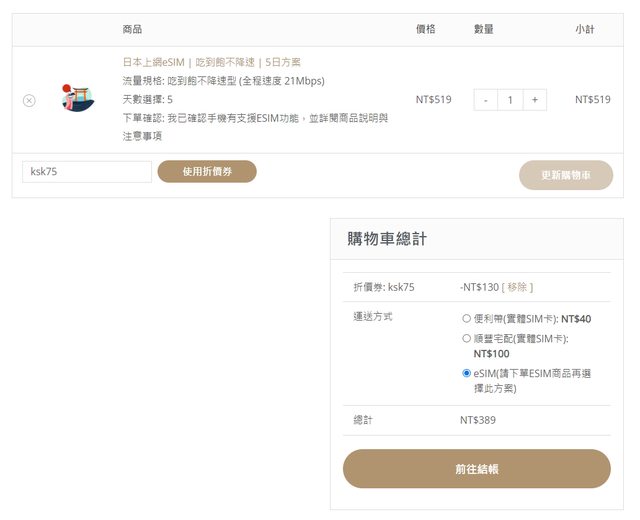Choose 順豐宅配 NT$100 delivery option
The width and height of the screenshot is (640, 520).
click(467, 338)
